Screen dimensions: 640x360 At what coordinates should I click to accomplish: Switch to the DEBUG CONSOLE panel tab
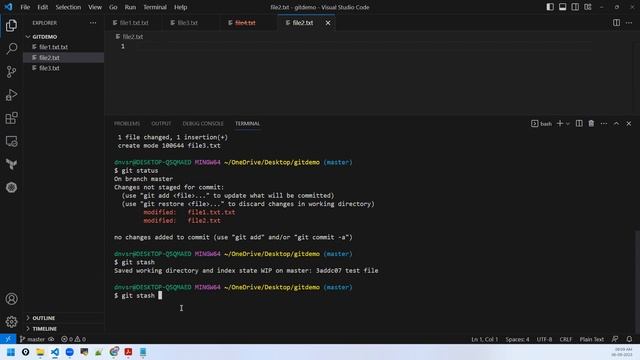click(203, 123)
